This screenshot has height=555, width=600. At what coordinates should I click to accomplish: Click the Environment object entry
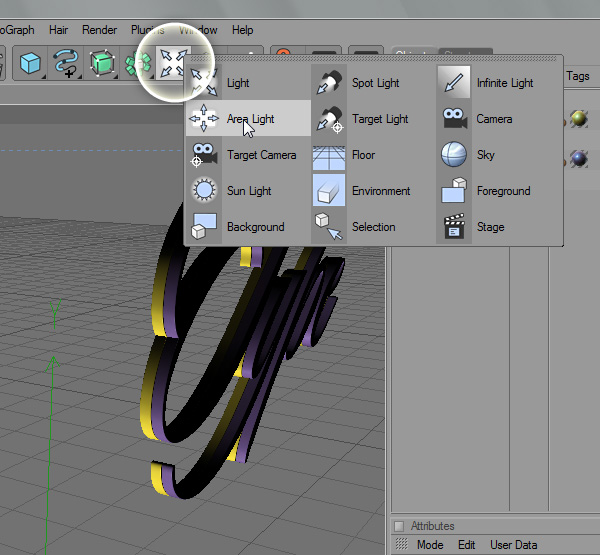(380, 191)
